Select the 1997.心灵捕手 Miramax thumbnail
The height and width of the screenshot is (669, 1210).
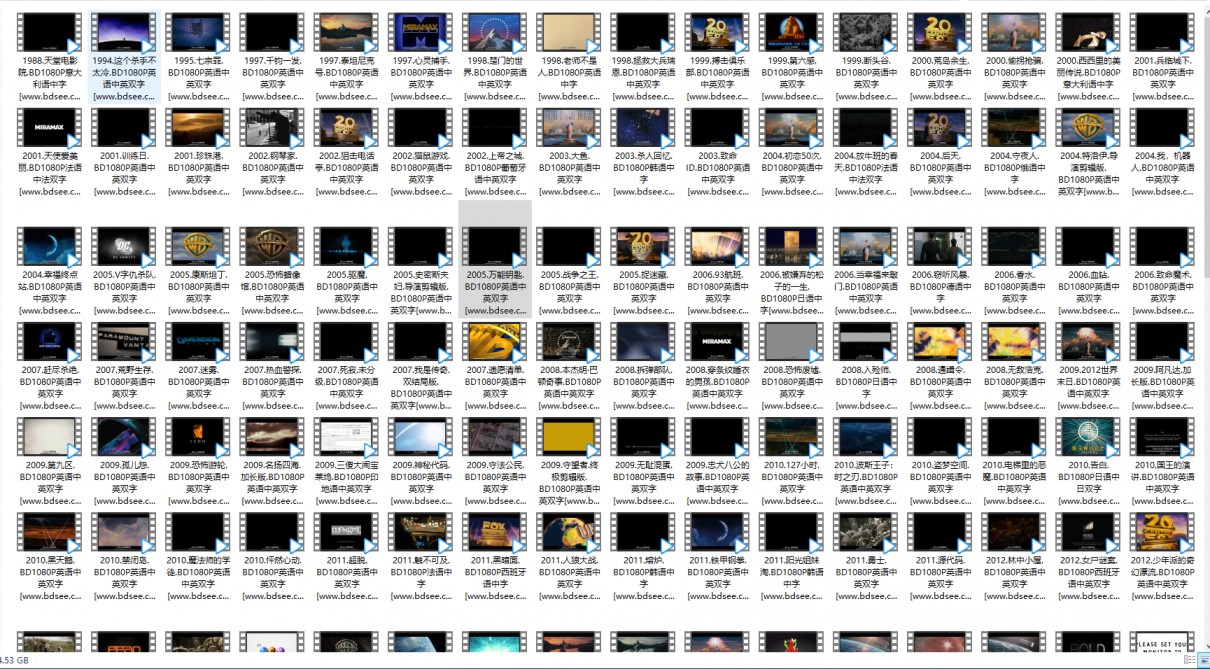coord(421,33)
